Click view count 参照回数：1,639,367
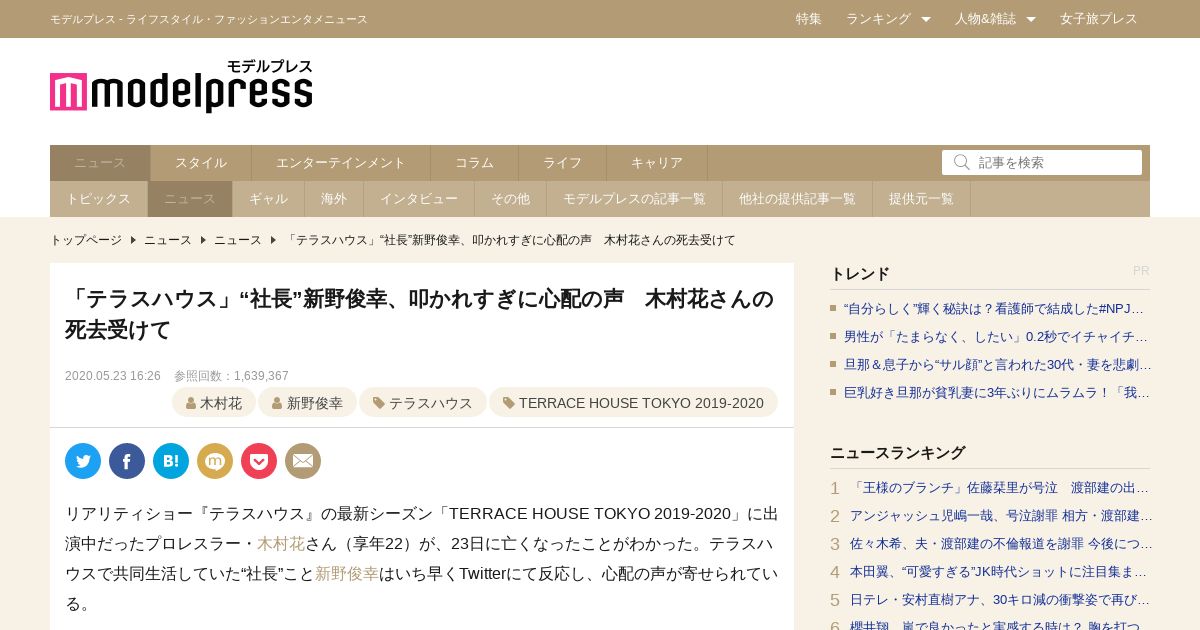The height and width of the screenshot is (630, 1200). coord(231,376)
